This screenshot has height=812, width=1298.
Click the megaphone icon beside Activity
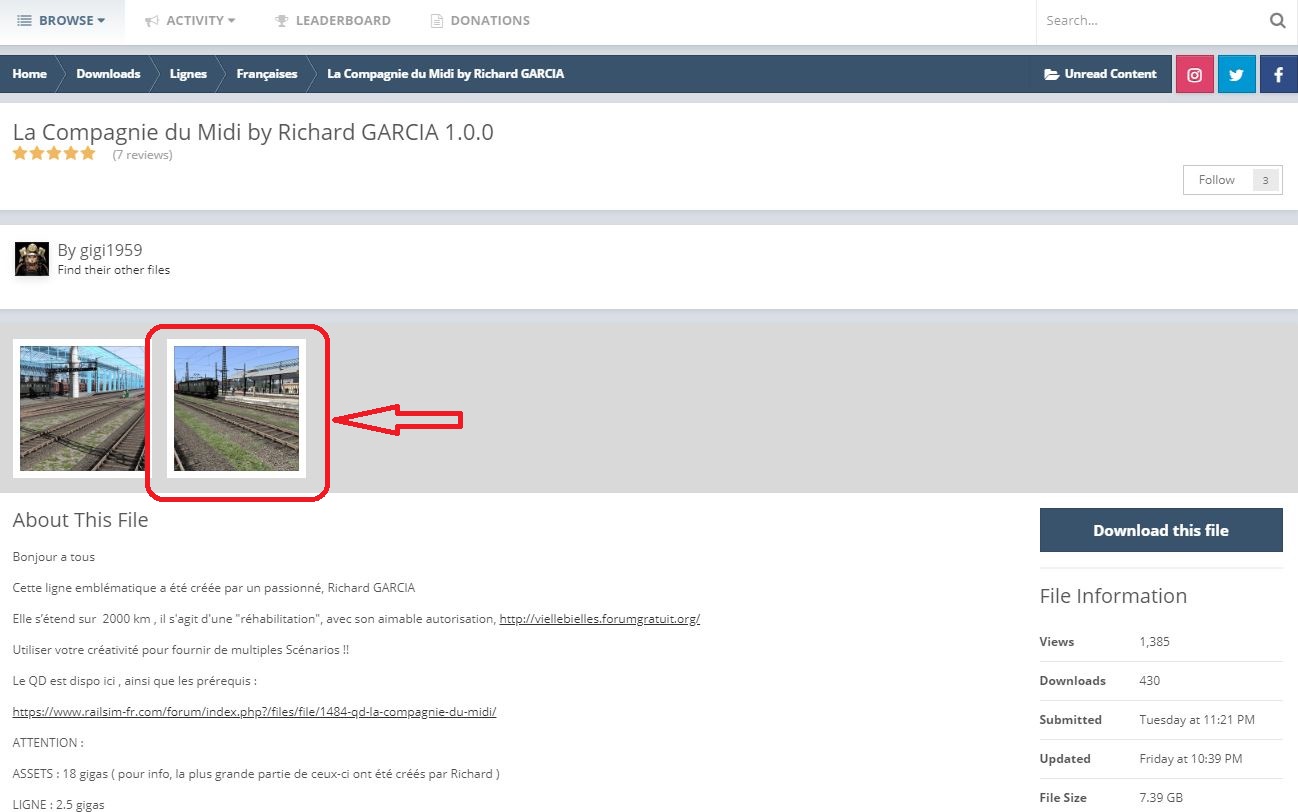coord(152,20)
